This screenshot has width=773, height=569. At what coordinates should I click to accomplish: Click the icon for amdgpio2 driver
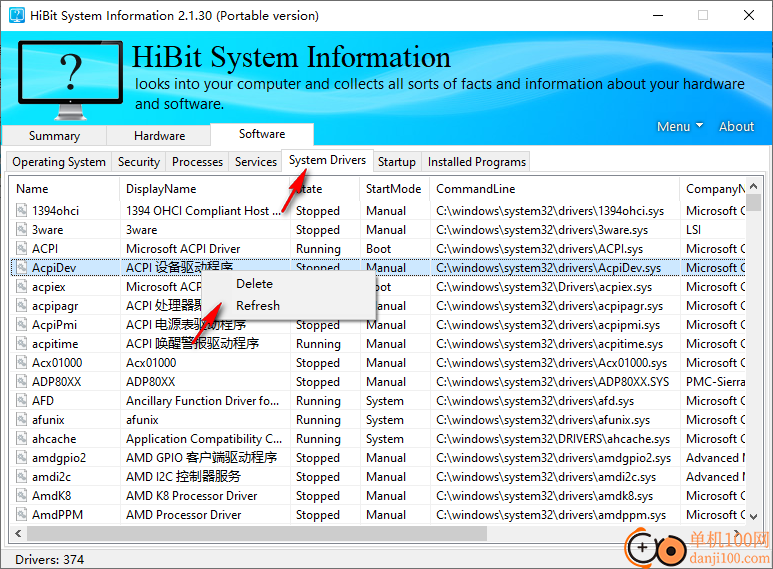click(21, 458)
